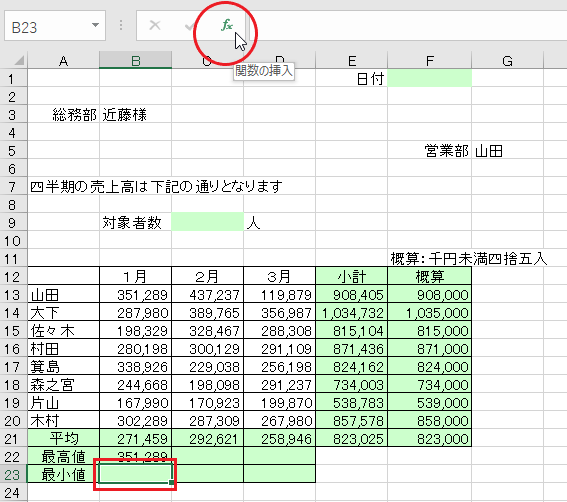The height and width of the screenshot is (502, 567).
Task: Select the cell with value 858,000
Action: click(x=430, y=420)
